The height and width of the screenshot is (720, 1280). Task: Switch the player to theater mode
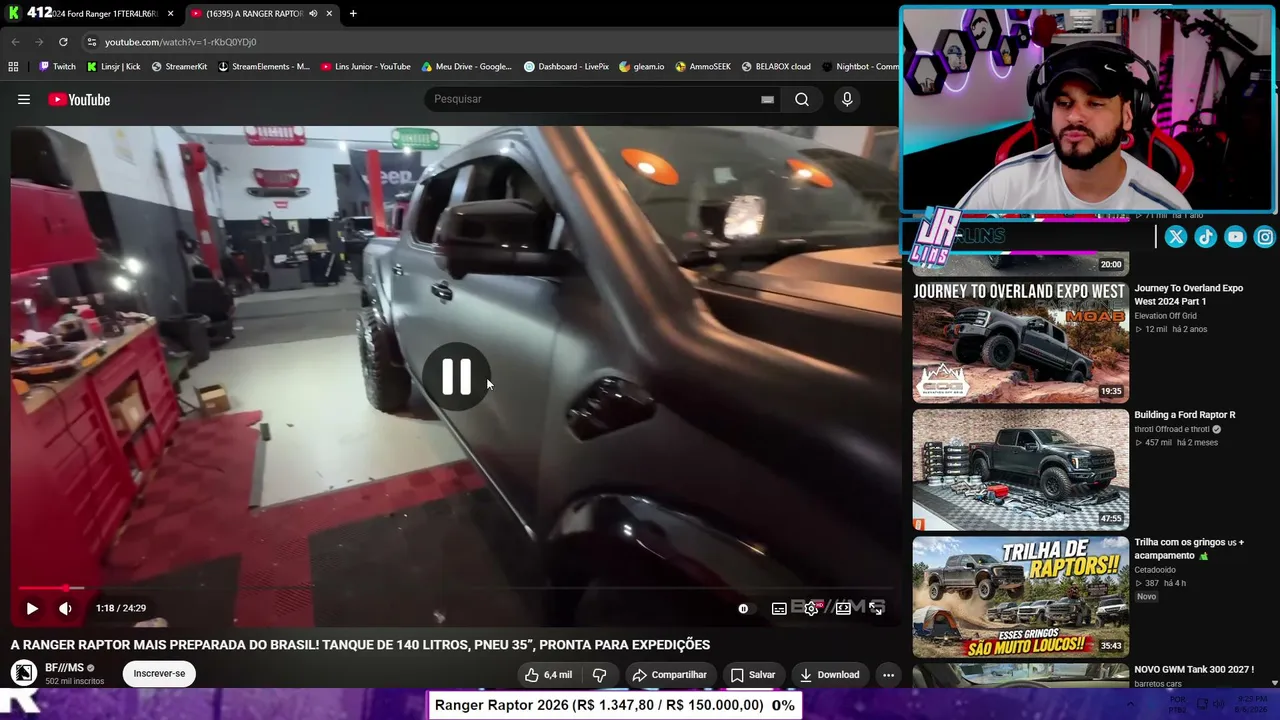[x=843, y=608]
